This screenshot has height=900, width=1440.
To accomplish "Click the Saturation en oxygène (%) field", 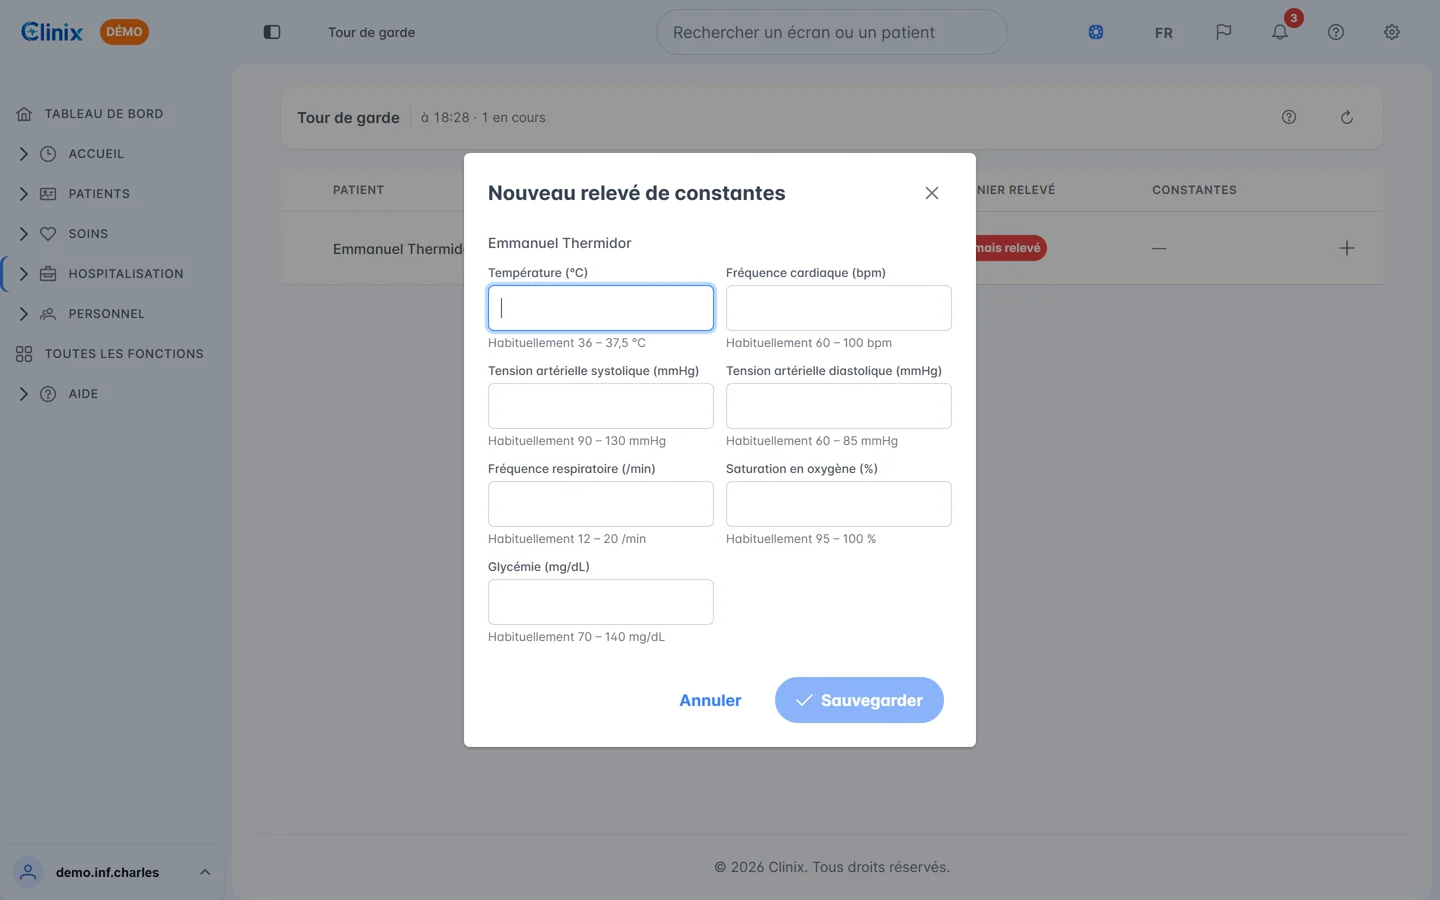I will coord(839,504).
